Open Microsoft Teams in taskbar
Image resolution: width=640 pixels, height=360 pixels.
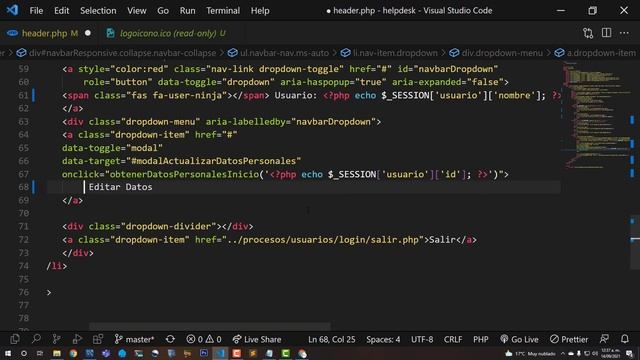pos(106,353)
